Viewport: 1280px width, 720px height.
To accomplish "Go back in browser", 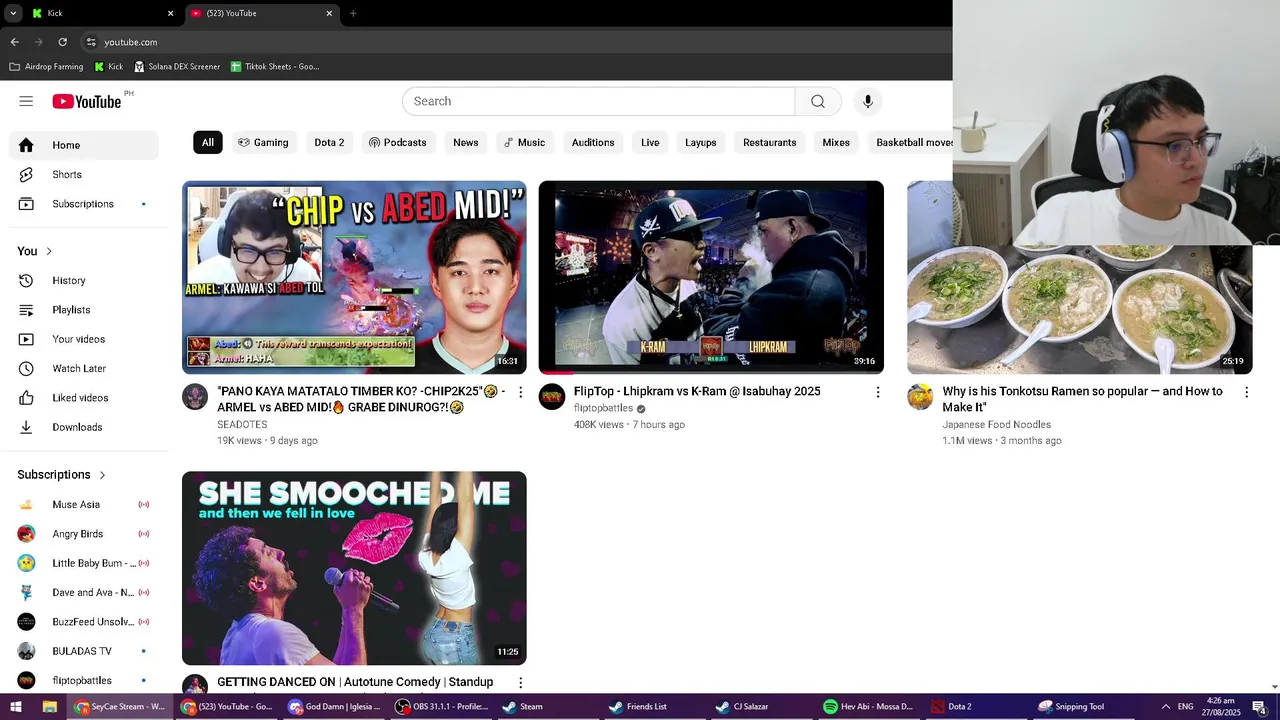I will click(x=14, y=42).
